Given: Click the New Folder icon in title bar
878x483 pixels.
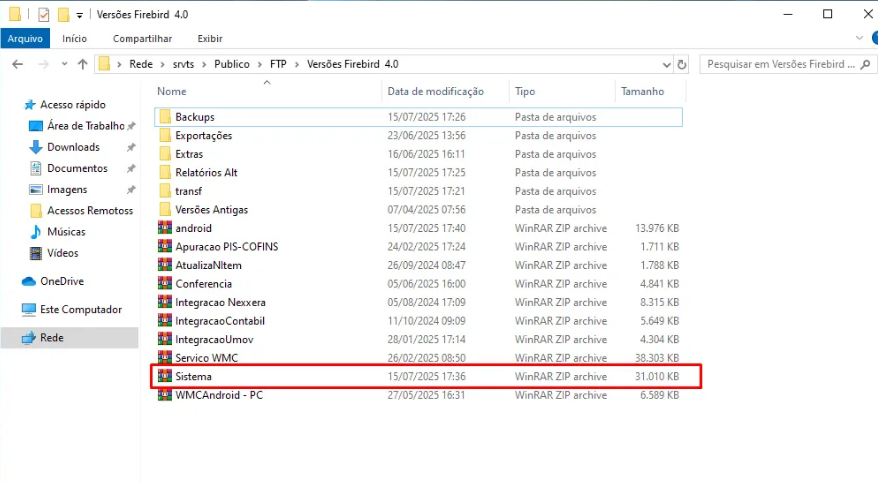Looking at the screenshot, I should [63, 15].
